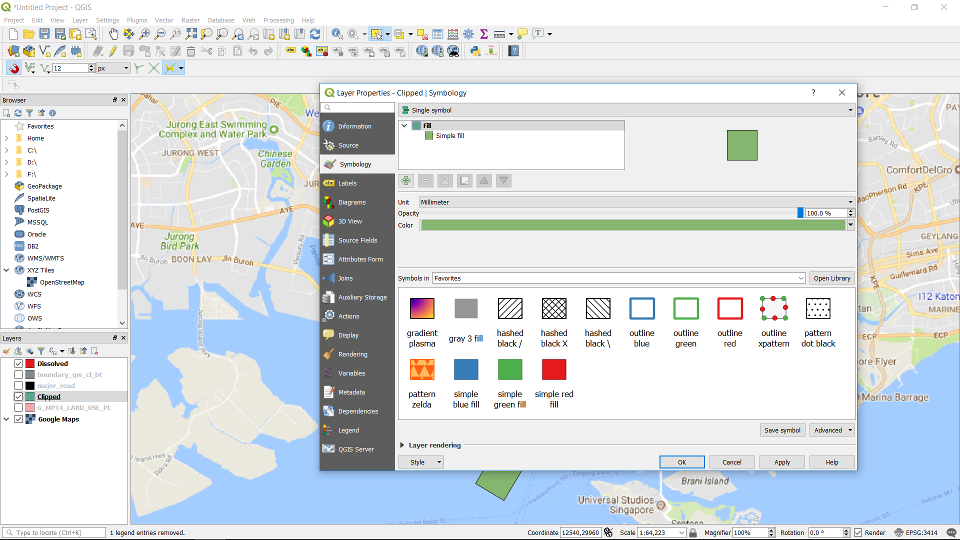Open the Vector menu
Viewport: 960px width, 540px height.
tap(163, 20)
